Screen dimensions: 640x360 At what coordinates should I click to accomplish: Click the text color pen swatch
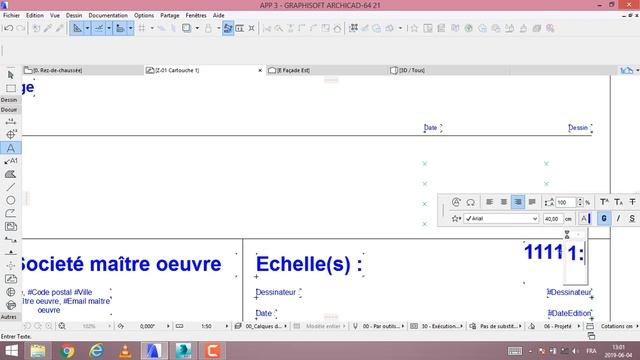(x=585, y=219)
